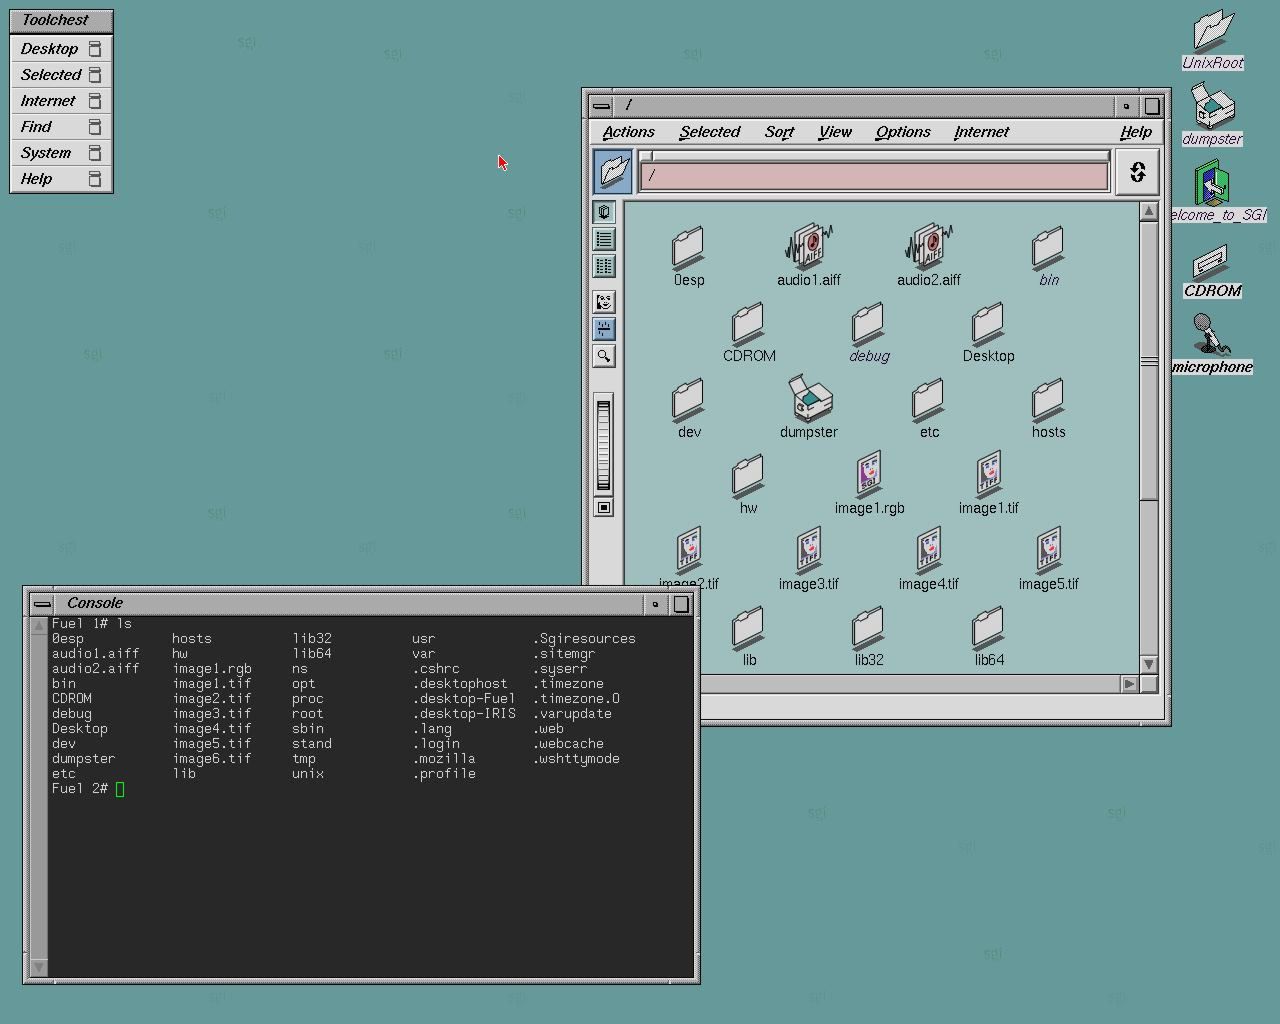Select the dev folder icon
Viewport: 1280px width, 1024px height.
[x=689, y=408]
